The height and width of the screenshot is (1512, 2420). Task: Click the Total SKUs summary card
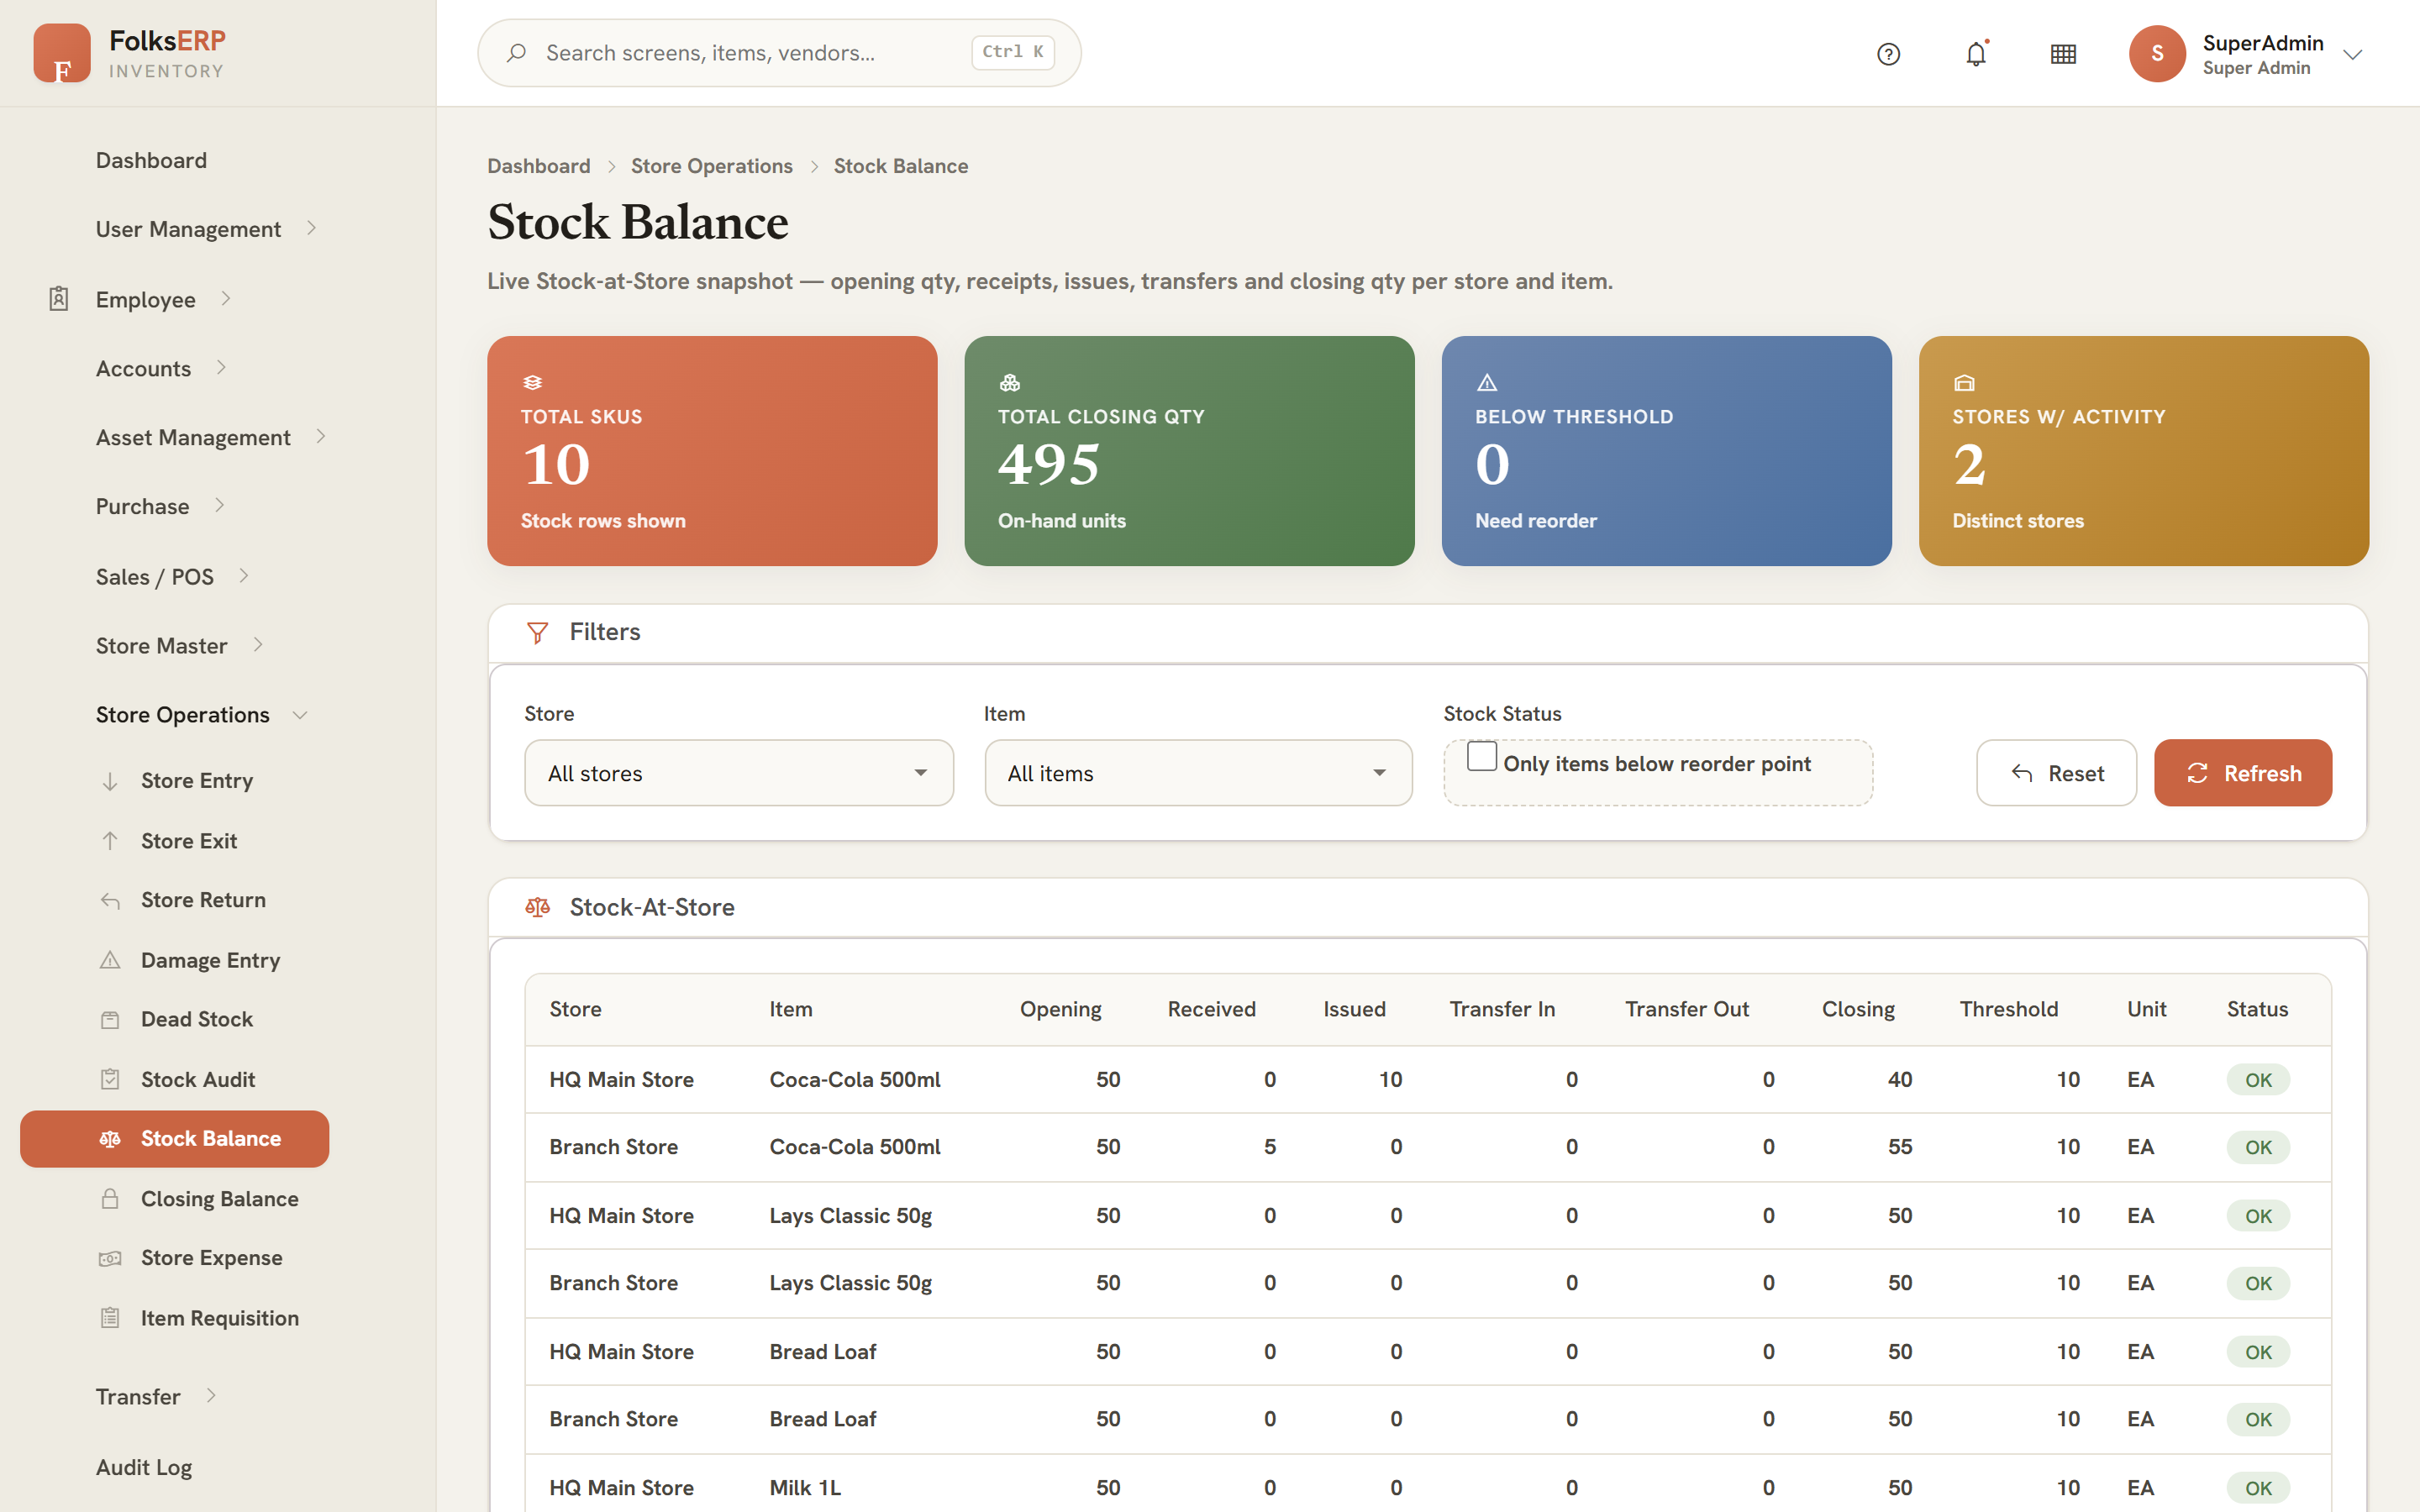[x=712, y=451]
